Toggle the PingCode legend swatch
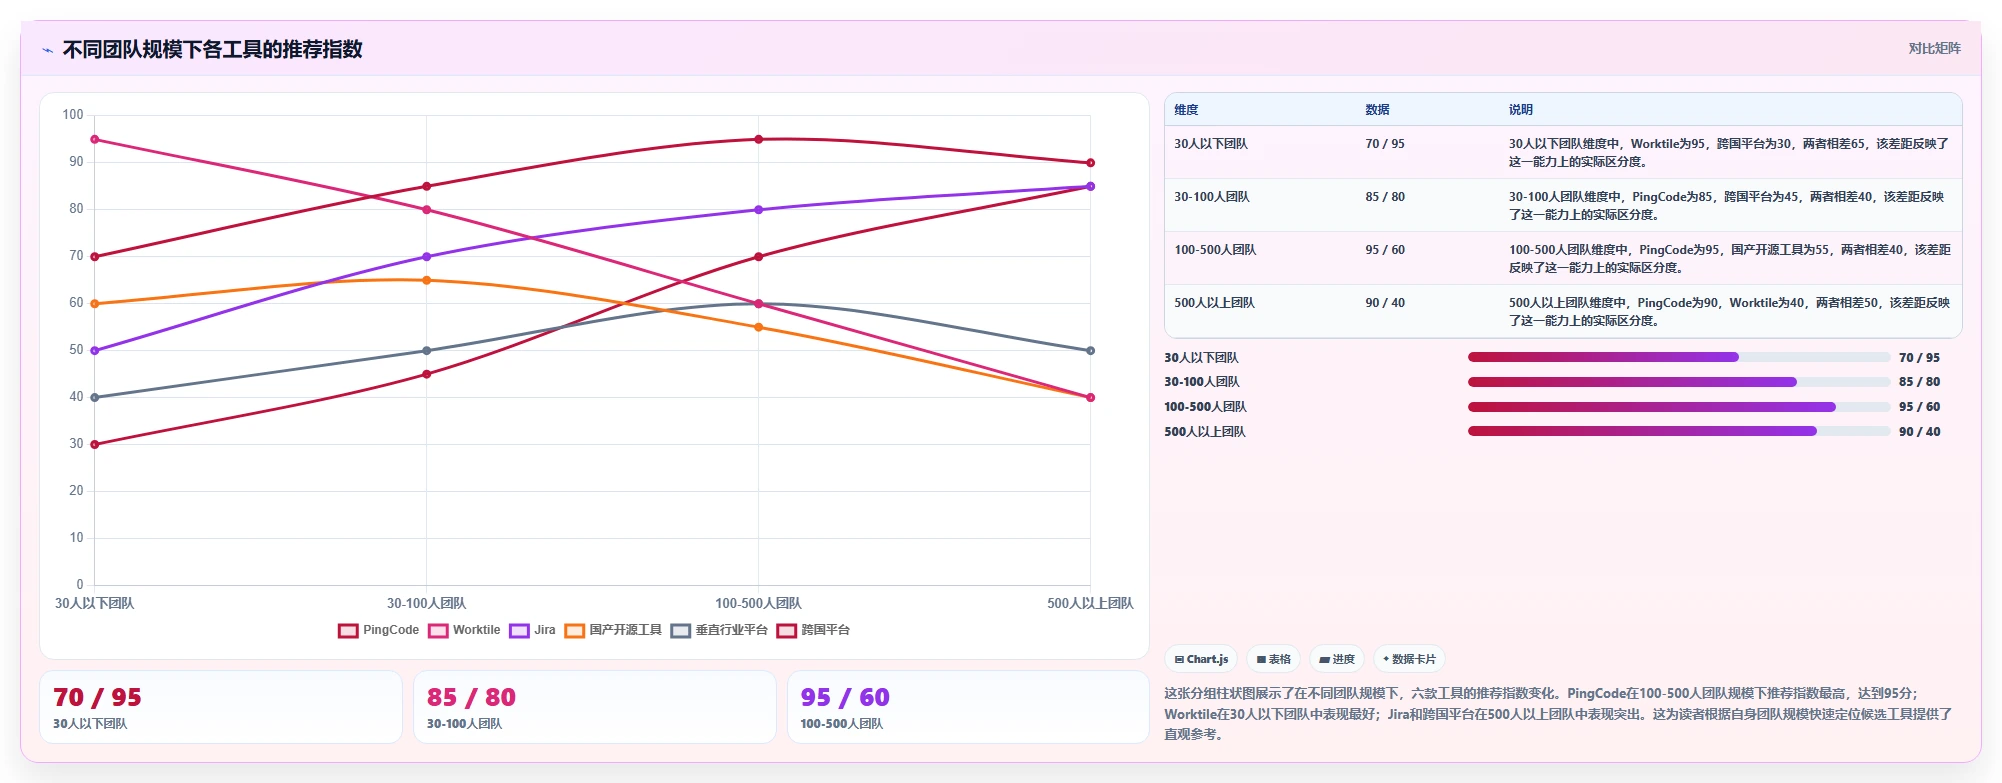The height and width of the screenshot is (783, 2002). pyautogui.click(x=348, y=631)
